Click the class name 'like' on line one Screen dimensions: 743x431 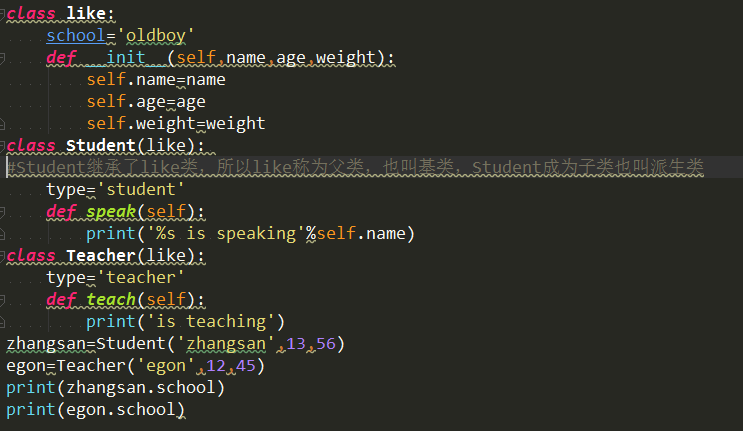coord(86,13)
